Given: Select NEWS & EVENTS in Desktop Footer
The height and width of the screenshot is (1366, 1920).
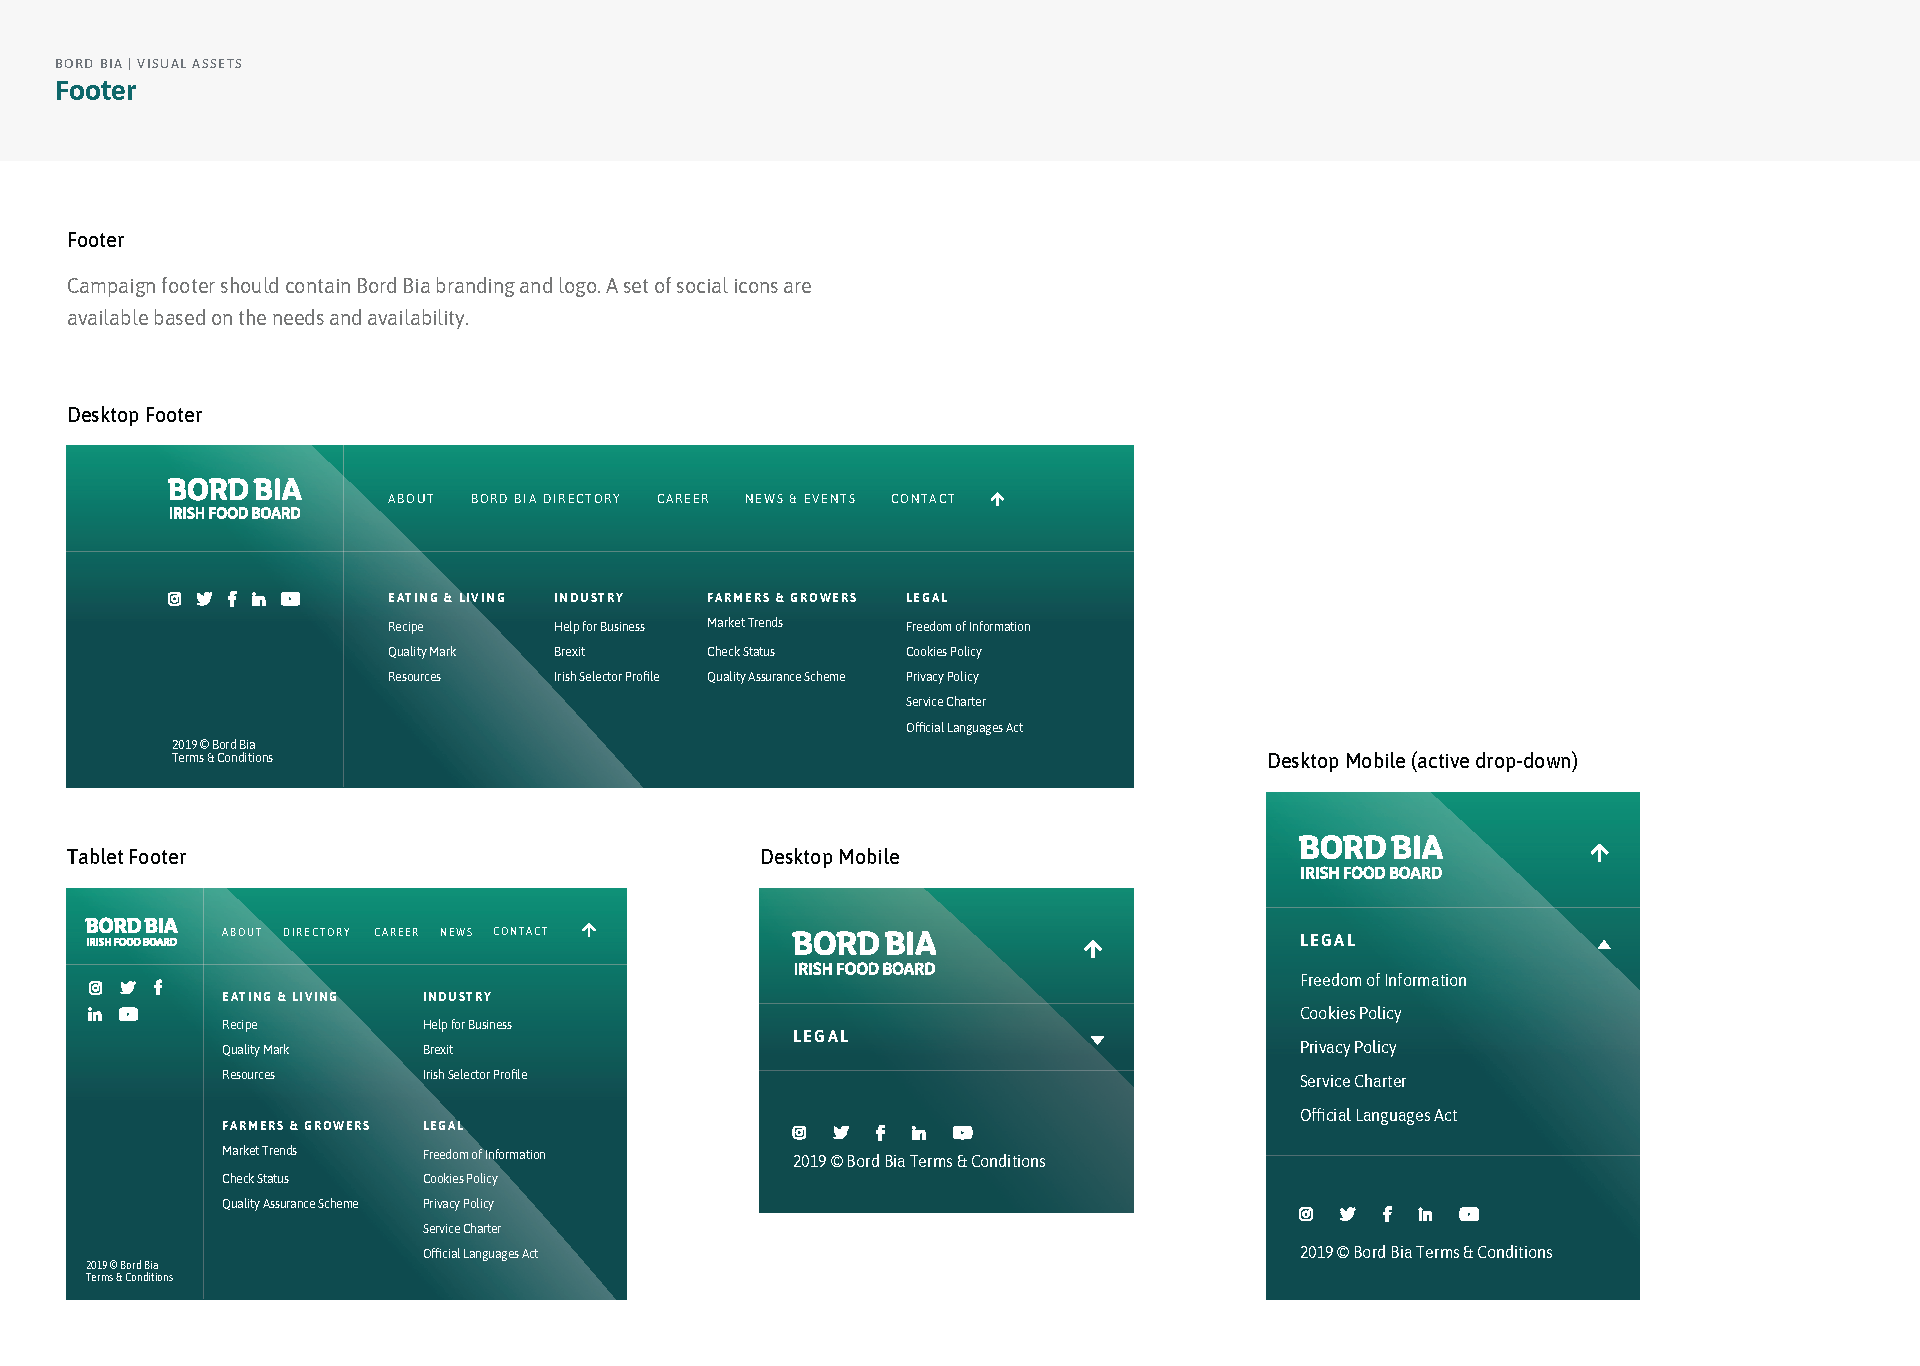Looking at the screenshot, I should (x=800, y=499).
